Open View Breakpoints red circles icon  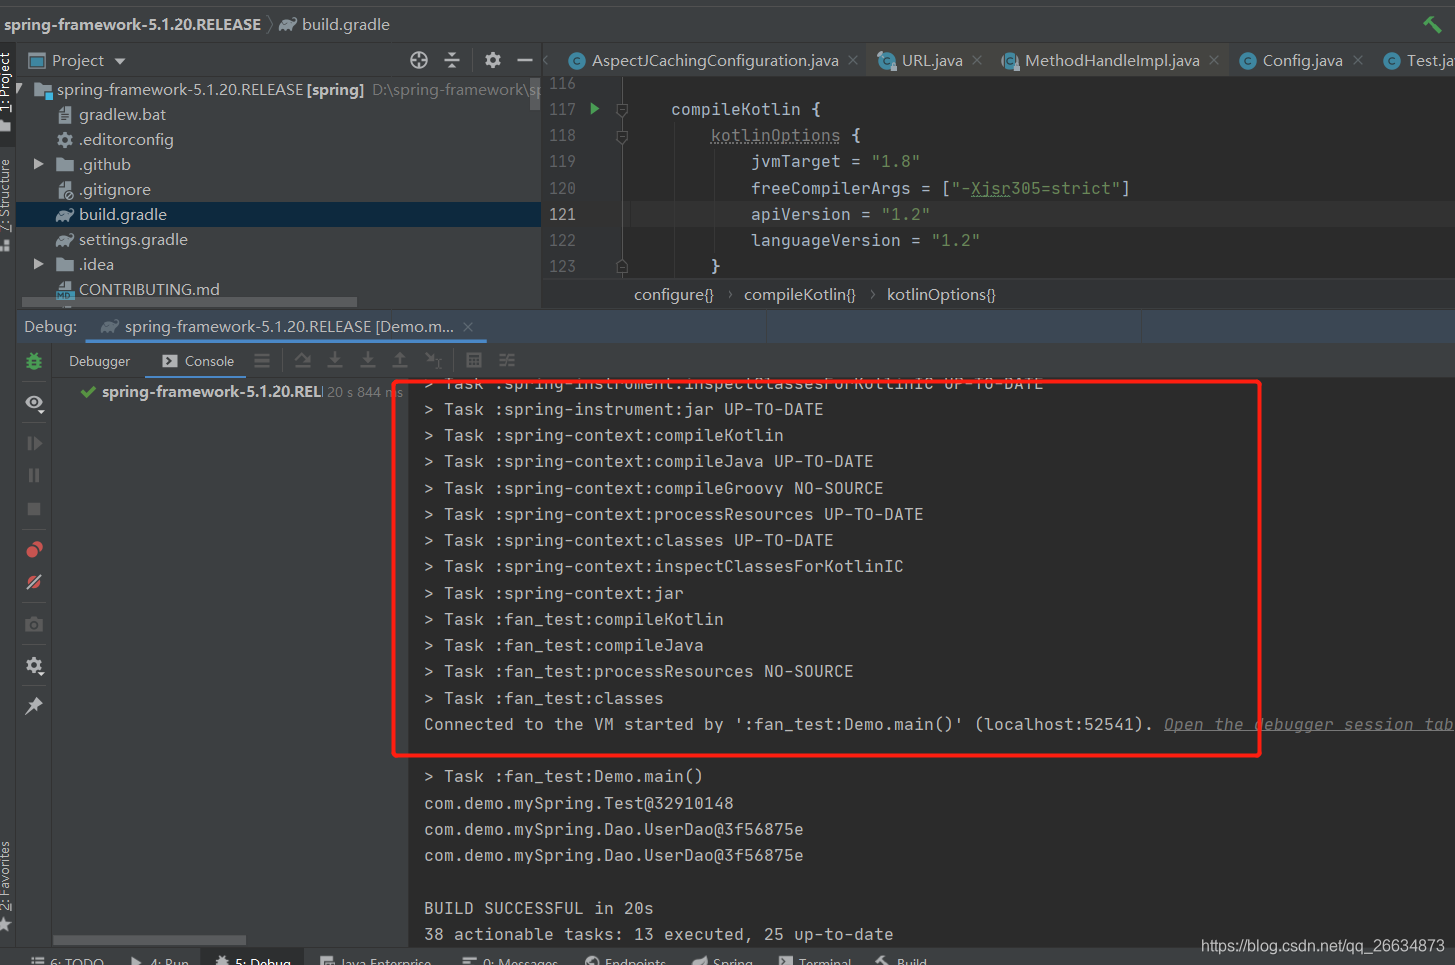click(34, 549)
